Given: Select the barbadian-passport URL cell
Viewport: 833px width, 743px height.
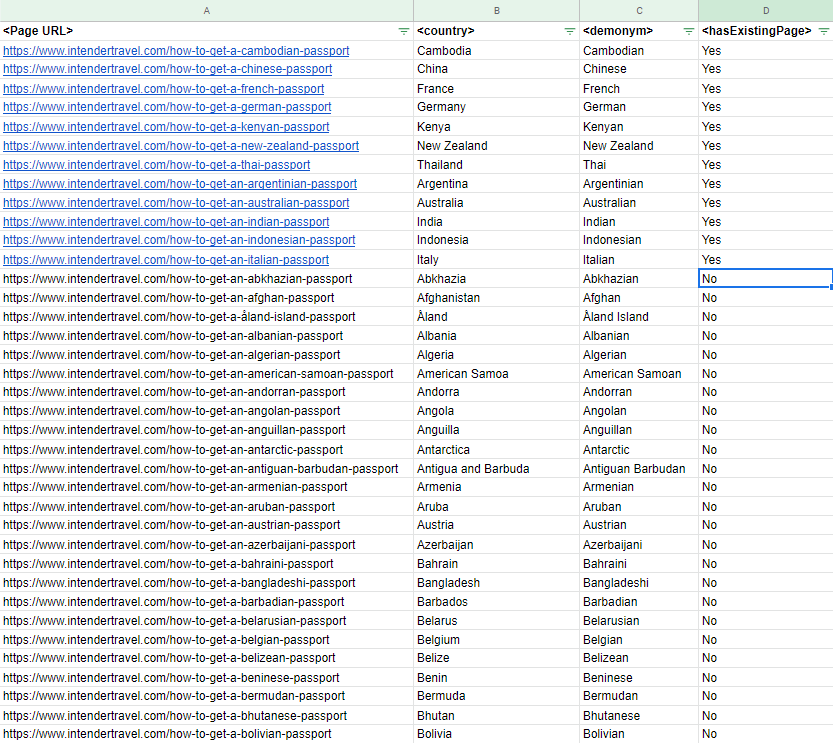Looking at the screenshot, I should tap(207, 602).
